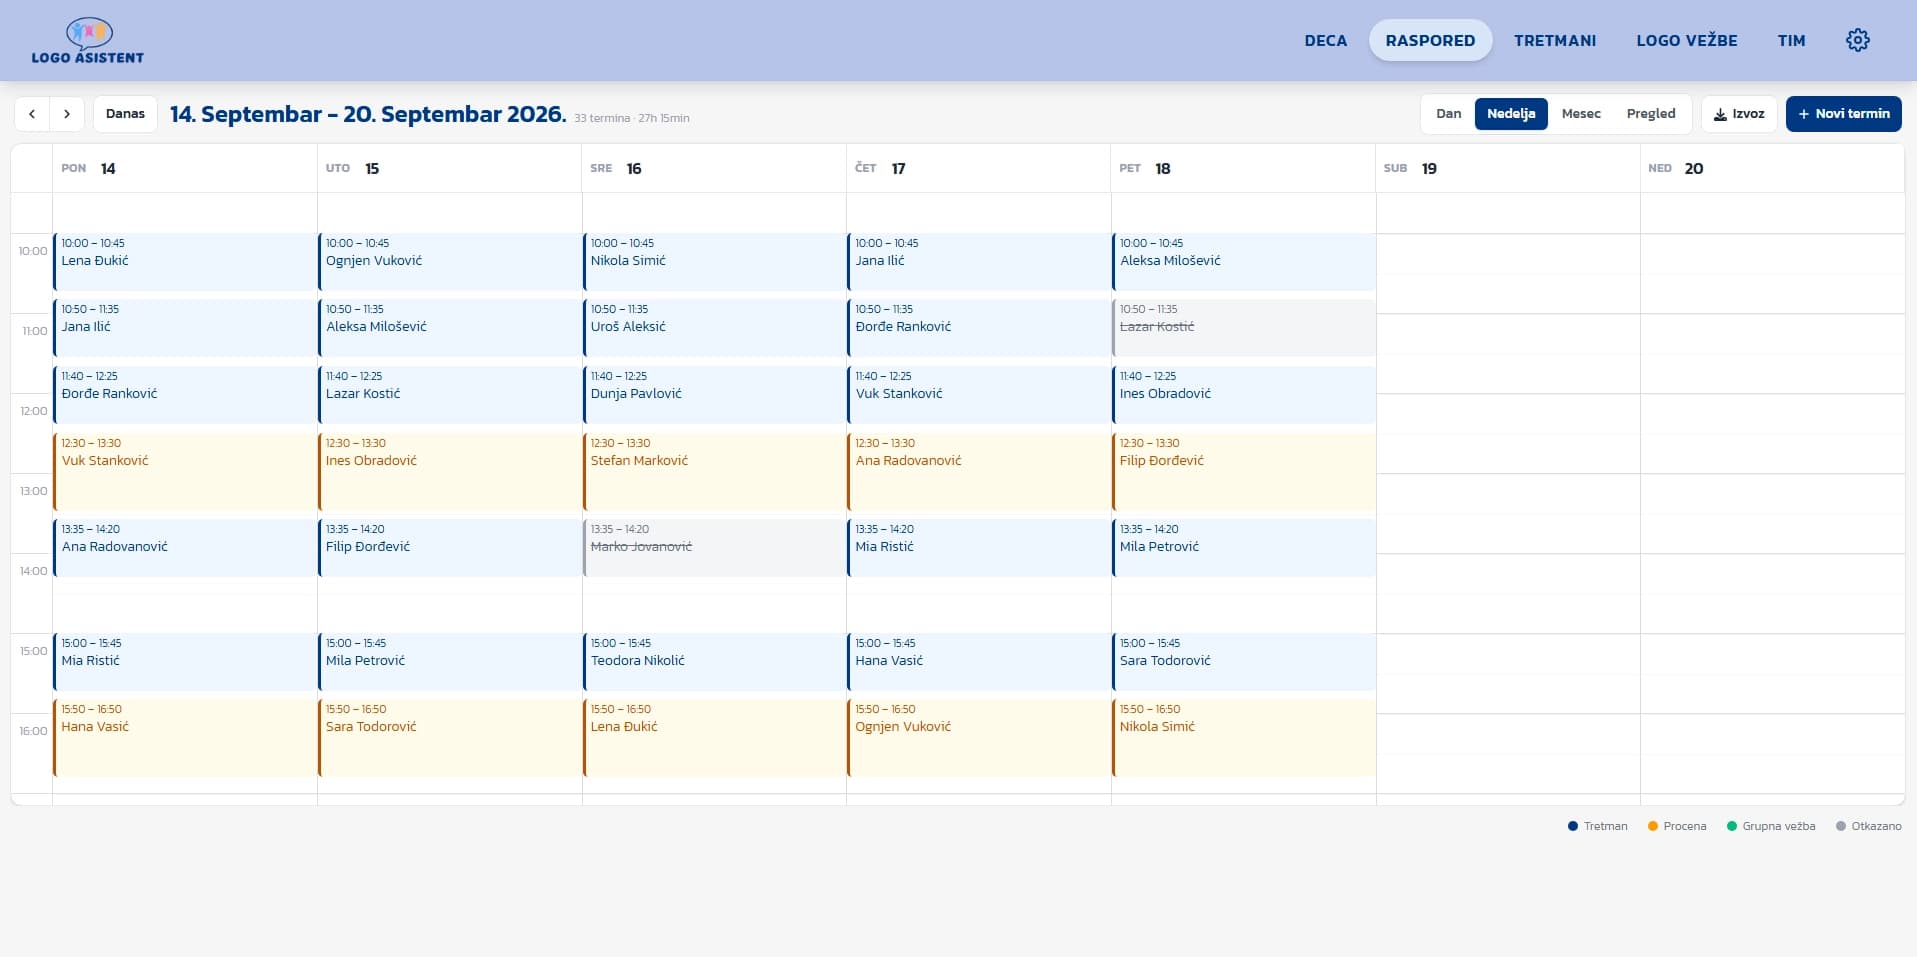This screenshot has width=1917, height=957.
Task: Switch to the Dan view
Action: click(1449, 114)
